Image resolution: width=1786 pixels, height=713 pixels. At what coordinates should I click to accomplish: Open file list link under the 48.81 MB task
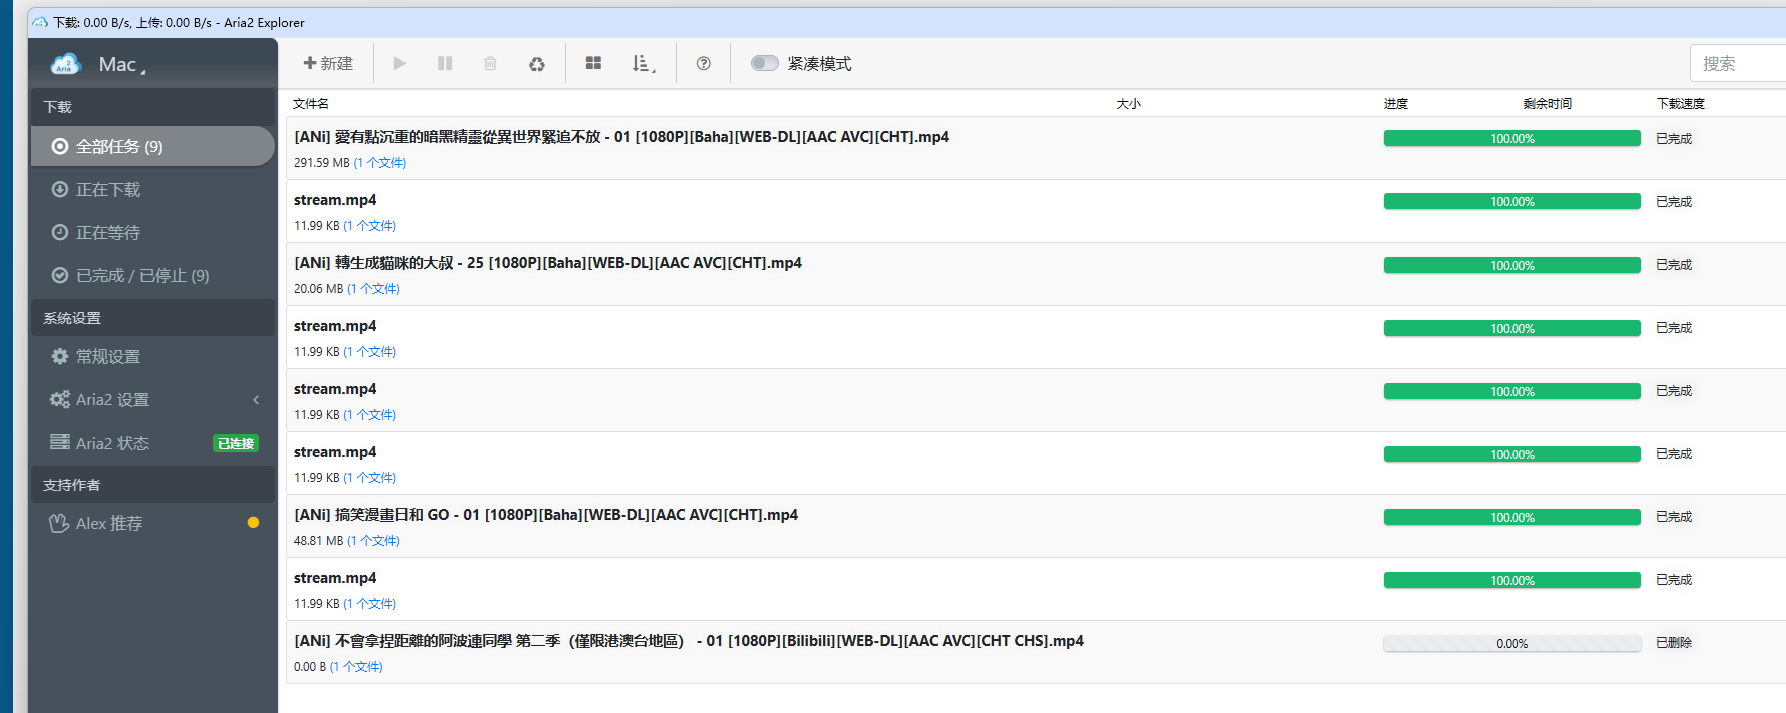point(373,541)
